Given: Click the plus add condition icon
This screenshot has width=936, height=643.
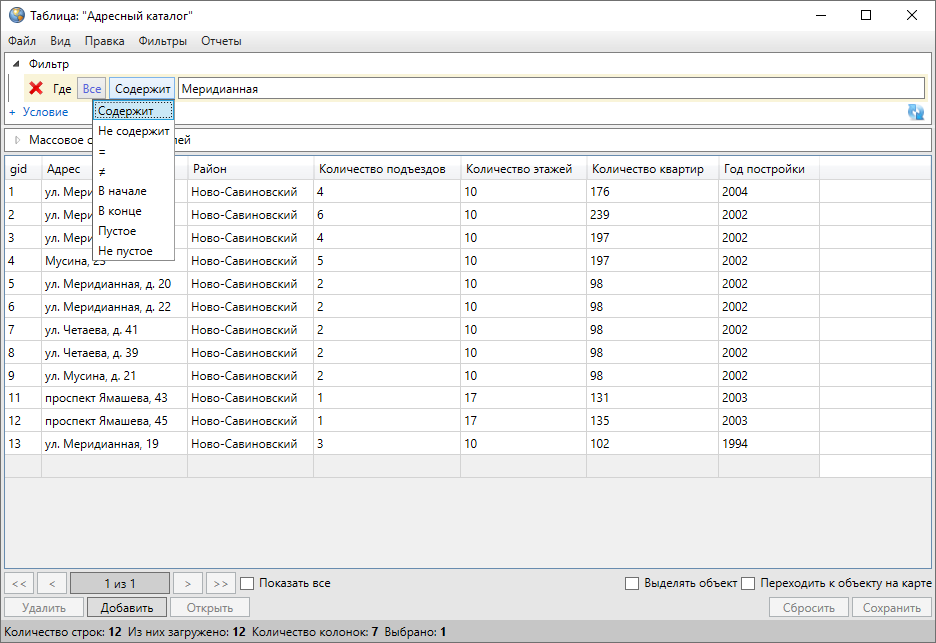Looking at the screenshot, I should [x=13, y=112].
